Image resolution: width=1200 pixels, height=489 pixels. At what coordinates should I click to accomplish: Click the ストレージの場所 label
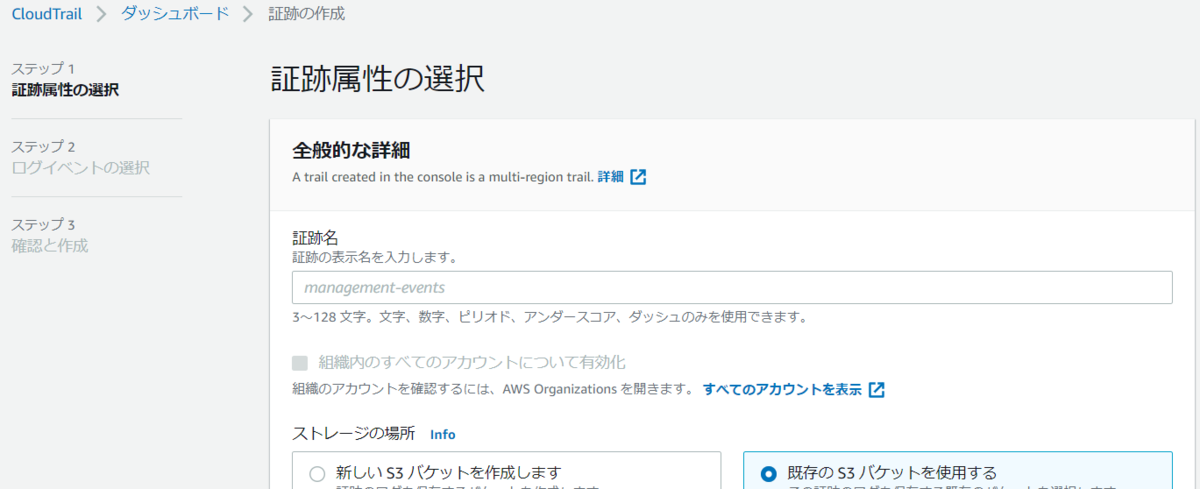[x=354, y=434]
